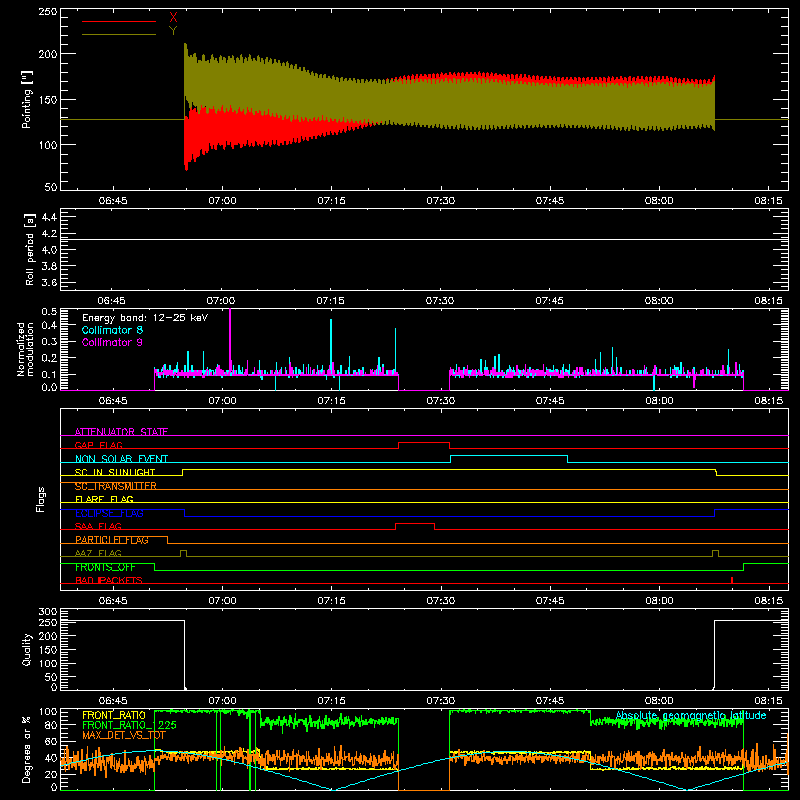The width and height of the screenshot is (800, 800).
Task: Click the Flags axis title
Action: [40, 499]
